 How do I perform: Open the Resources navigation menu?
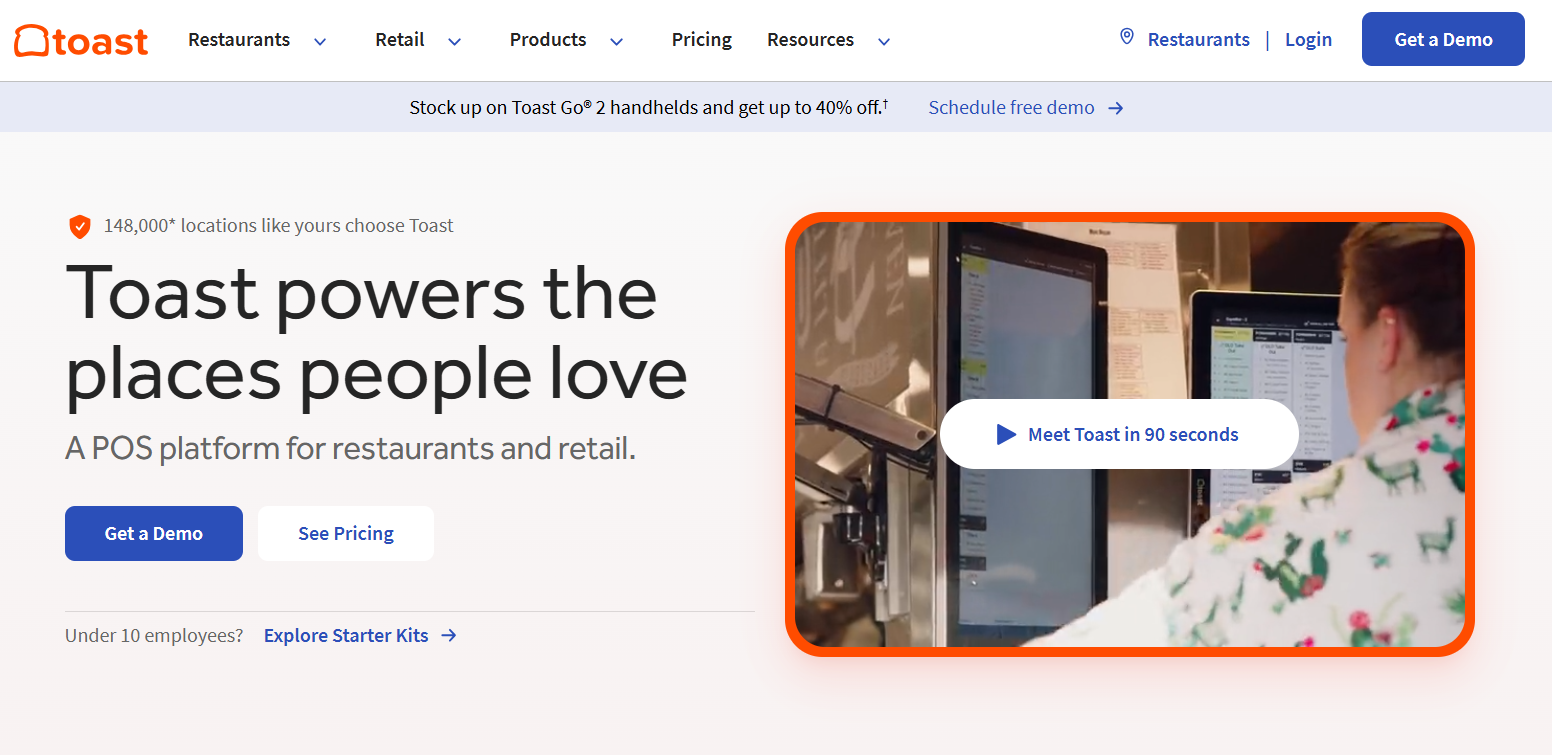coord(811,40)
